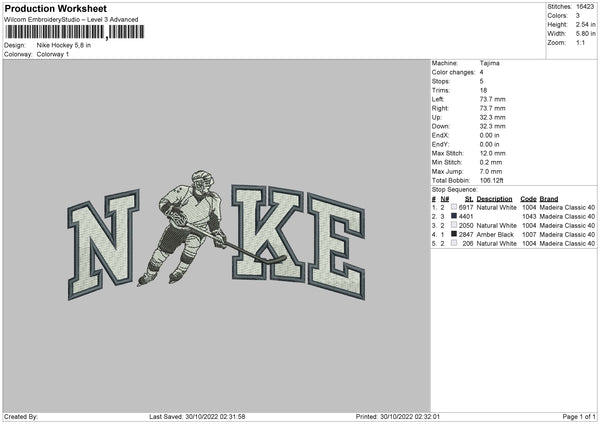Click the Min Stitch value 0.2 mm
This screenshot has width=600, height=424.
491,162
